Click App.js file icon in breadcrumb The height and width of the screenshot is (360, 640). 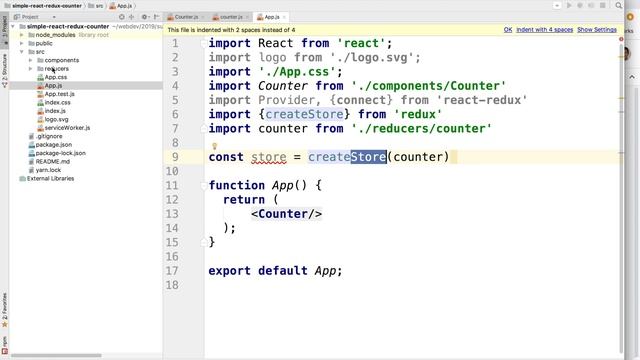(x=112, y=6)
